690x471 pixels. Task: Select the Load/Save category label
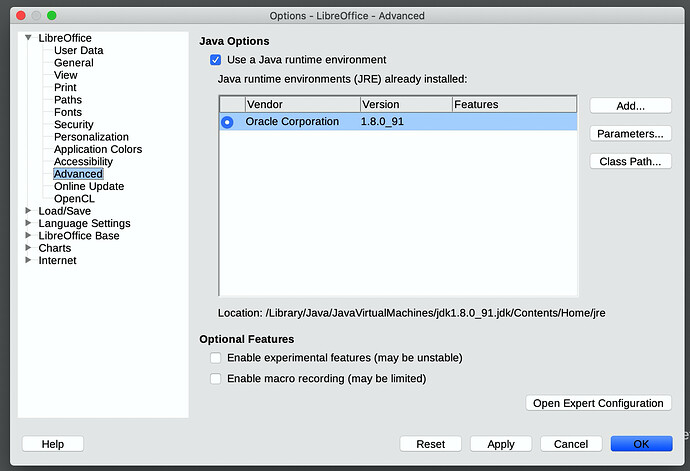[65, 211]
